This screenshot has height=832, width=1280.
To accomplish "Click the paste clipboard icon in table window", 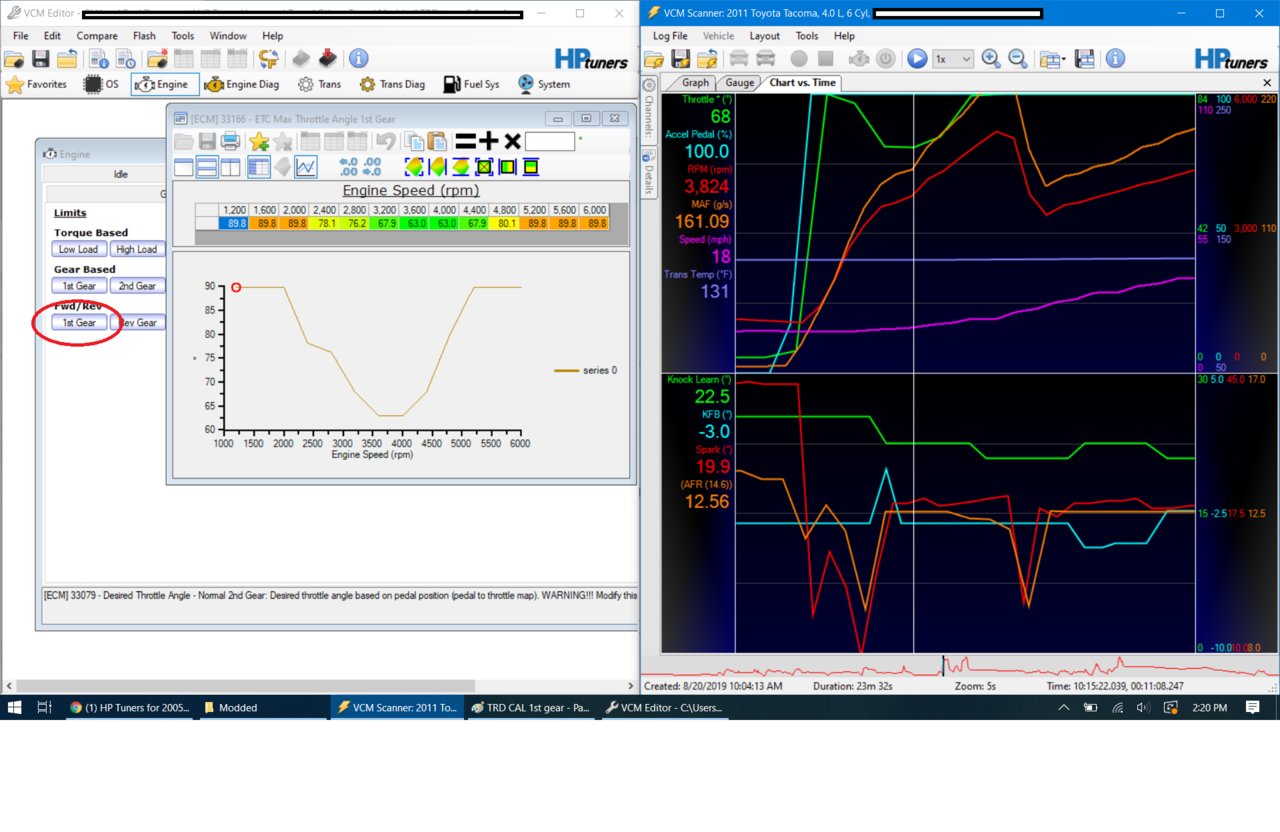I will (437, 141).
